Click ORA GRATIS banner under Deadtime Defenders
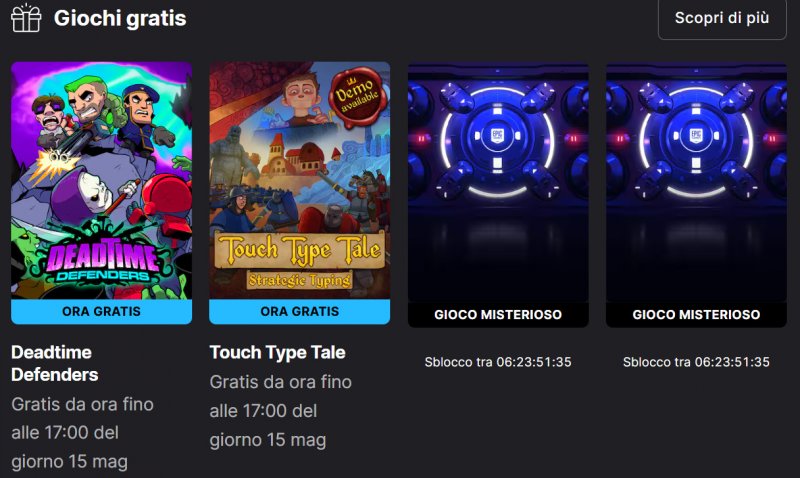The image size is (800, 478). tap(102, 312)
